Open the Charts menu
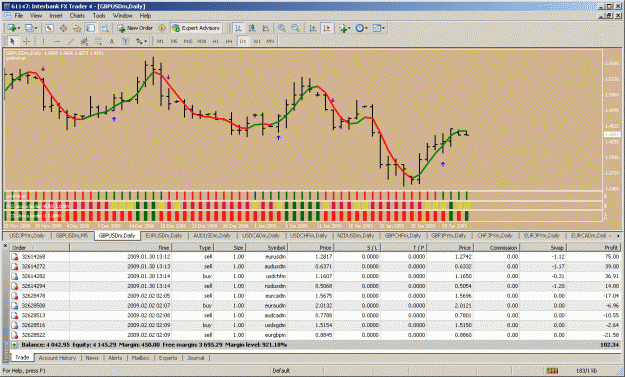 coord(77,16)
